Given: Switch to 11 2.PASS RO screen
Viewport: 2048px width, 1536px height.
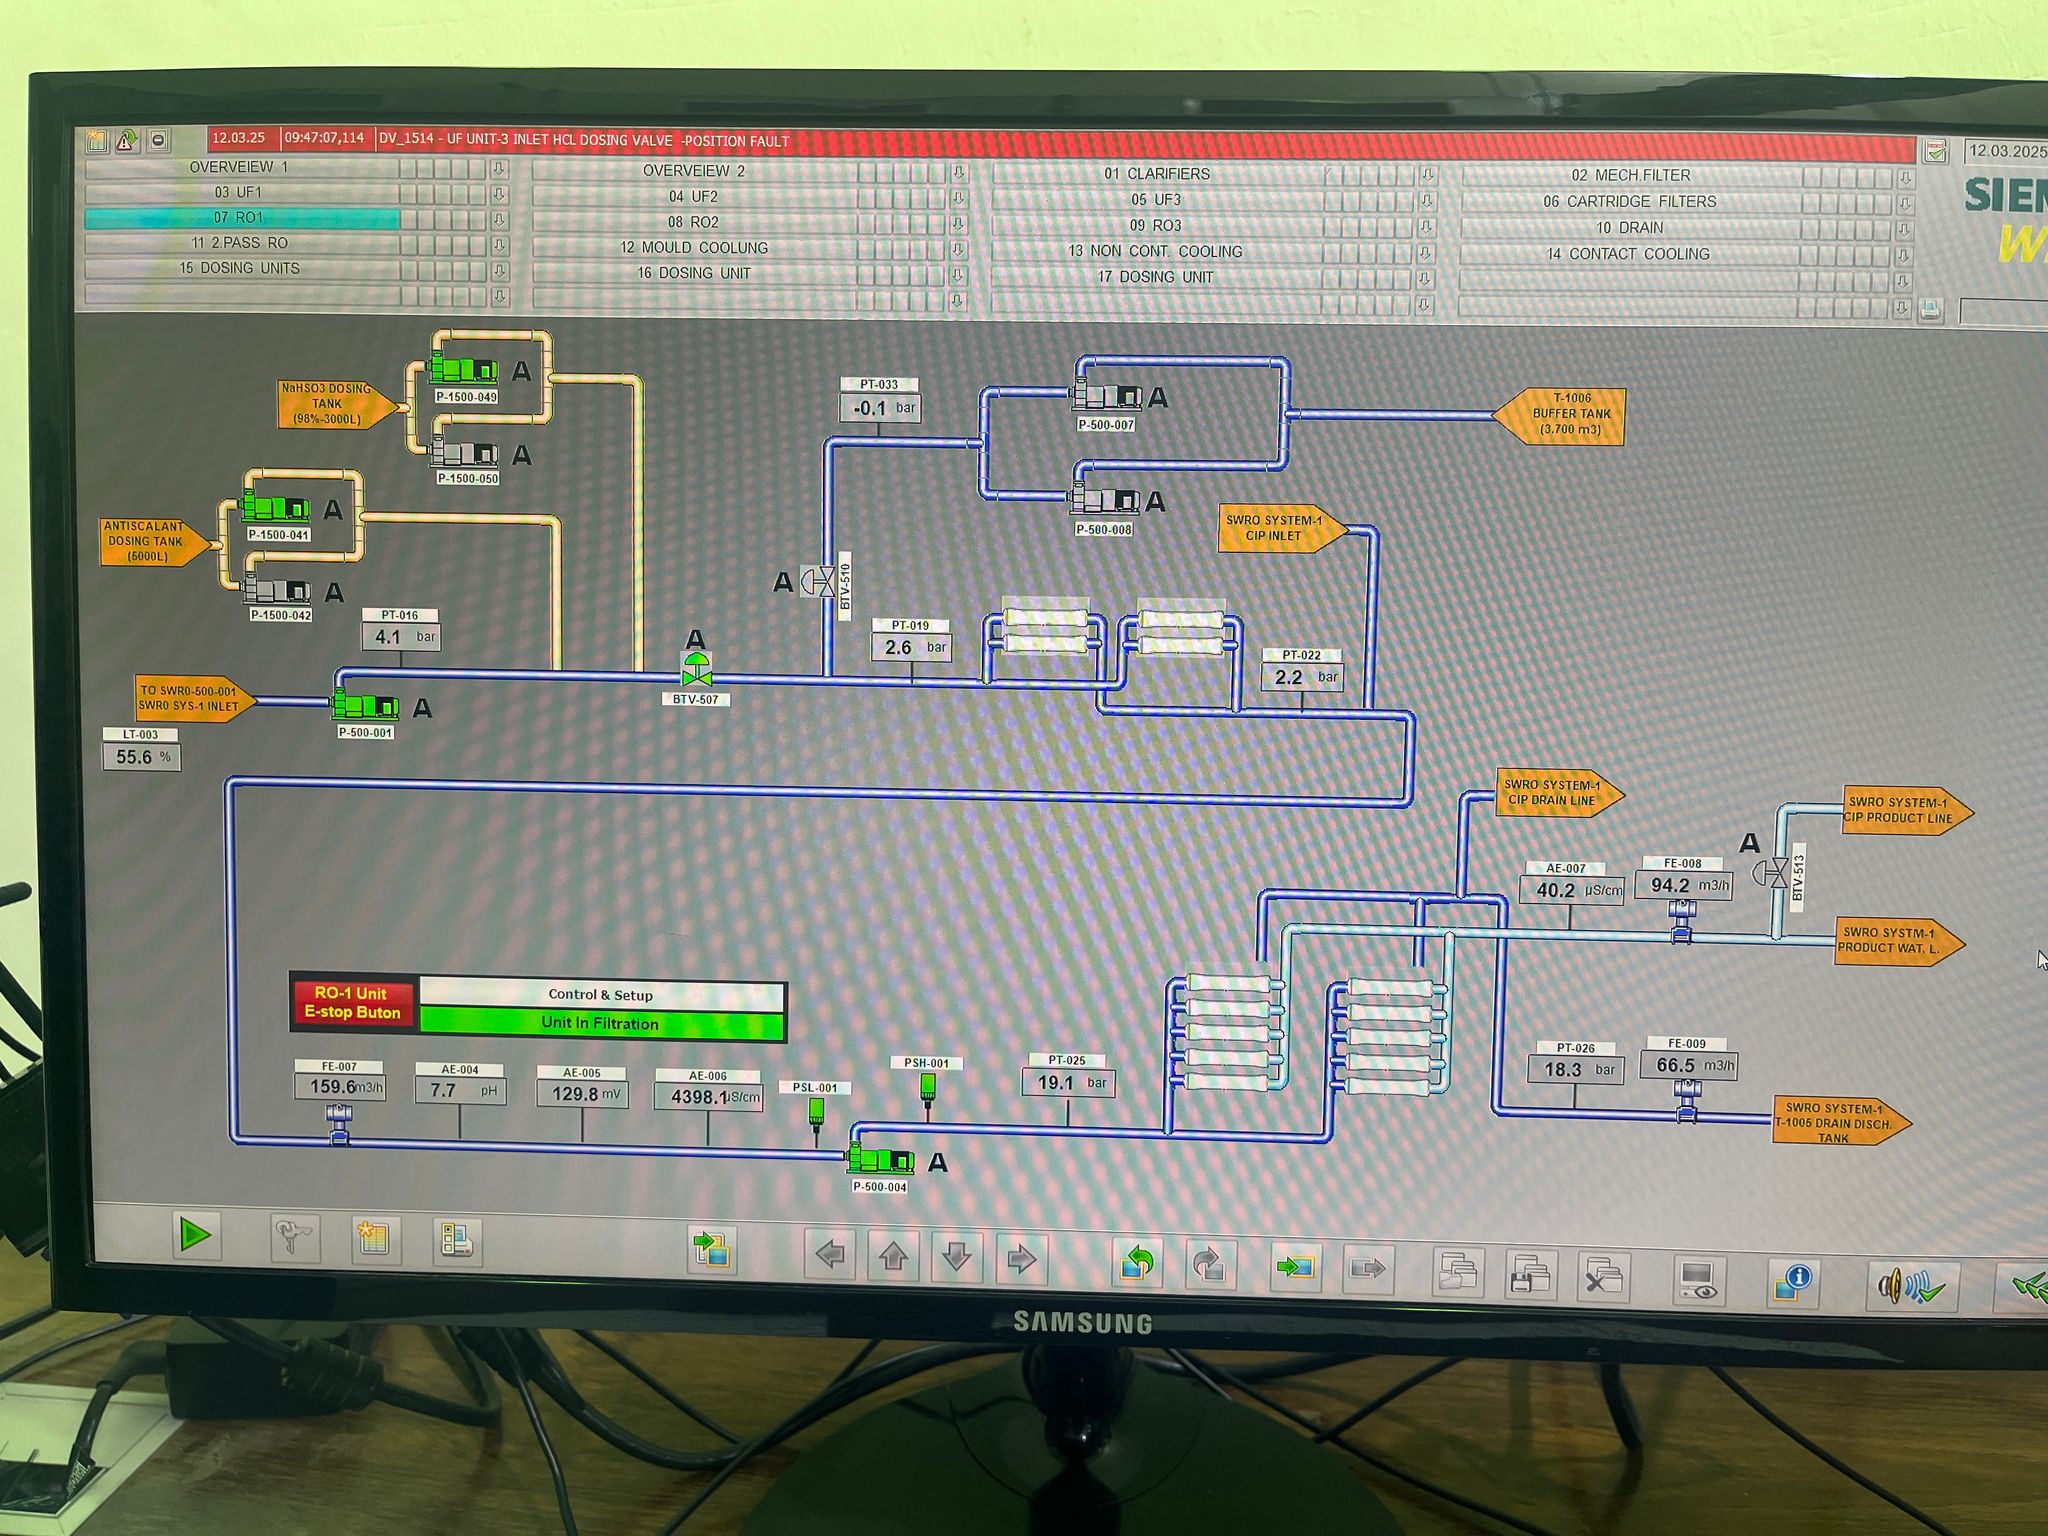Looking at the screenshot, I should (x=239, y=243).
